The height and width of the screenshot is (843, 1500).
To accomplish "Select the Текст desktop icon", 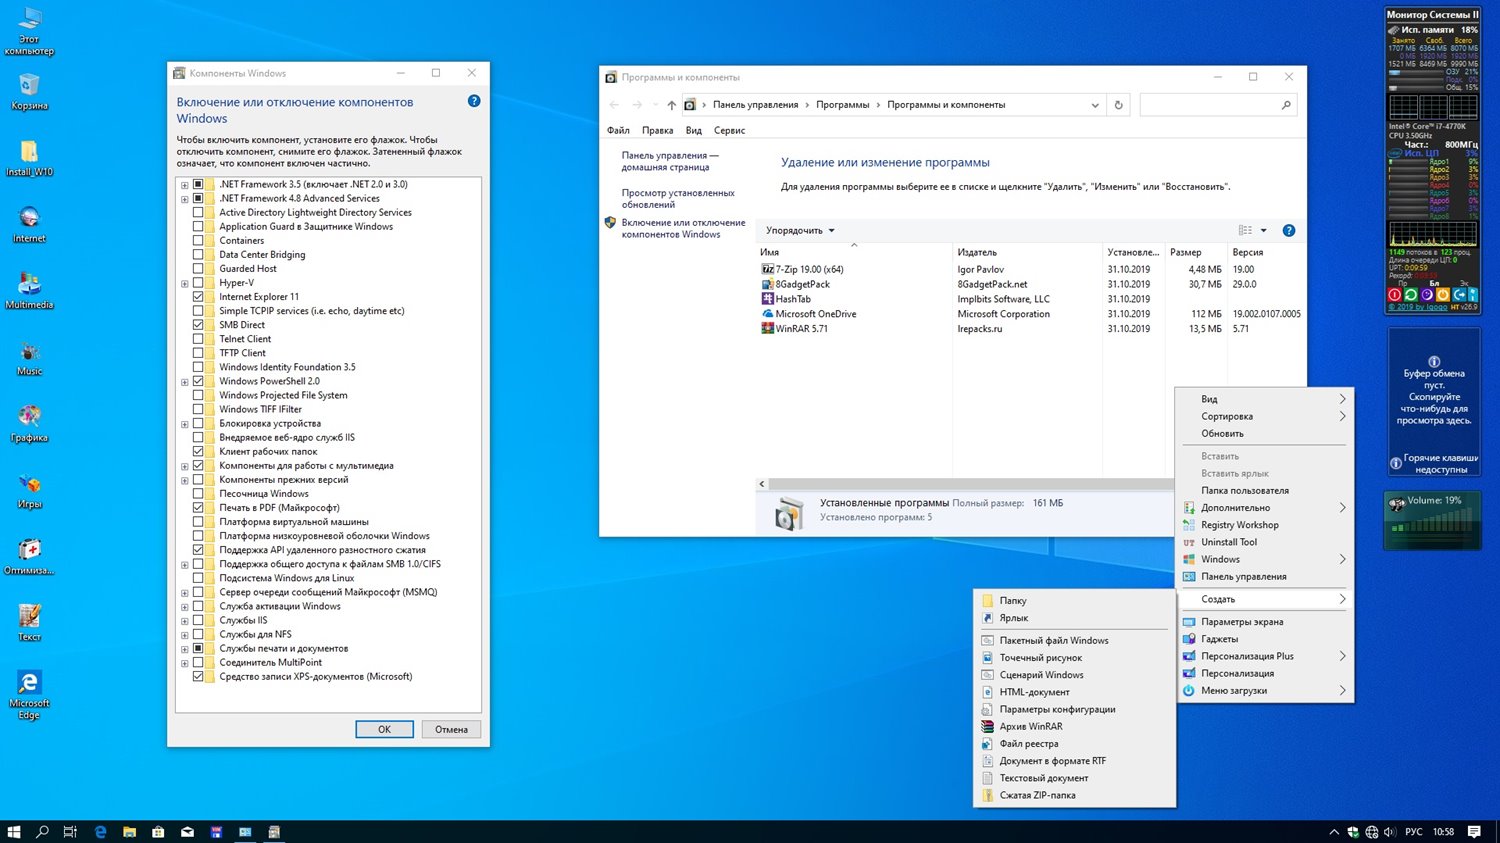I will click(29, 622).
